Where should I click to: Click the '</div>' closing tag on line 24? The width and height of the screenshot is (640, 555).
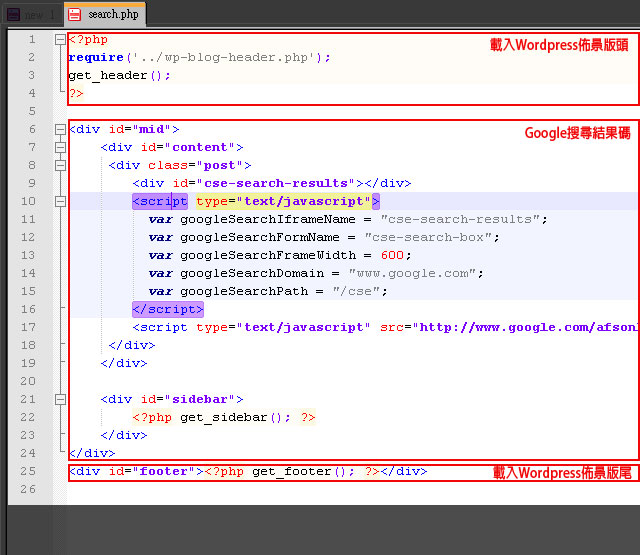(x=92, y=453)
